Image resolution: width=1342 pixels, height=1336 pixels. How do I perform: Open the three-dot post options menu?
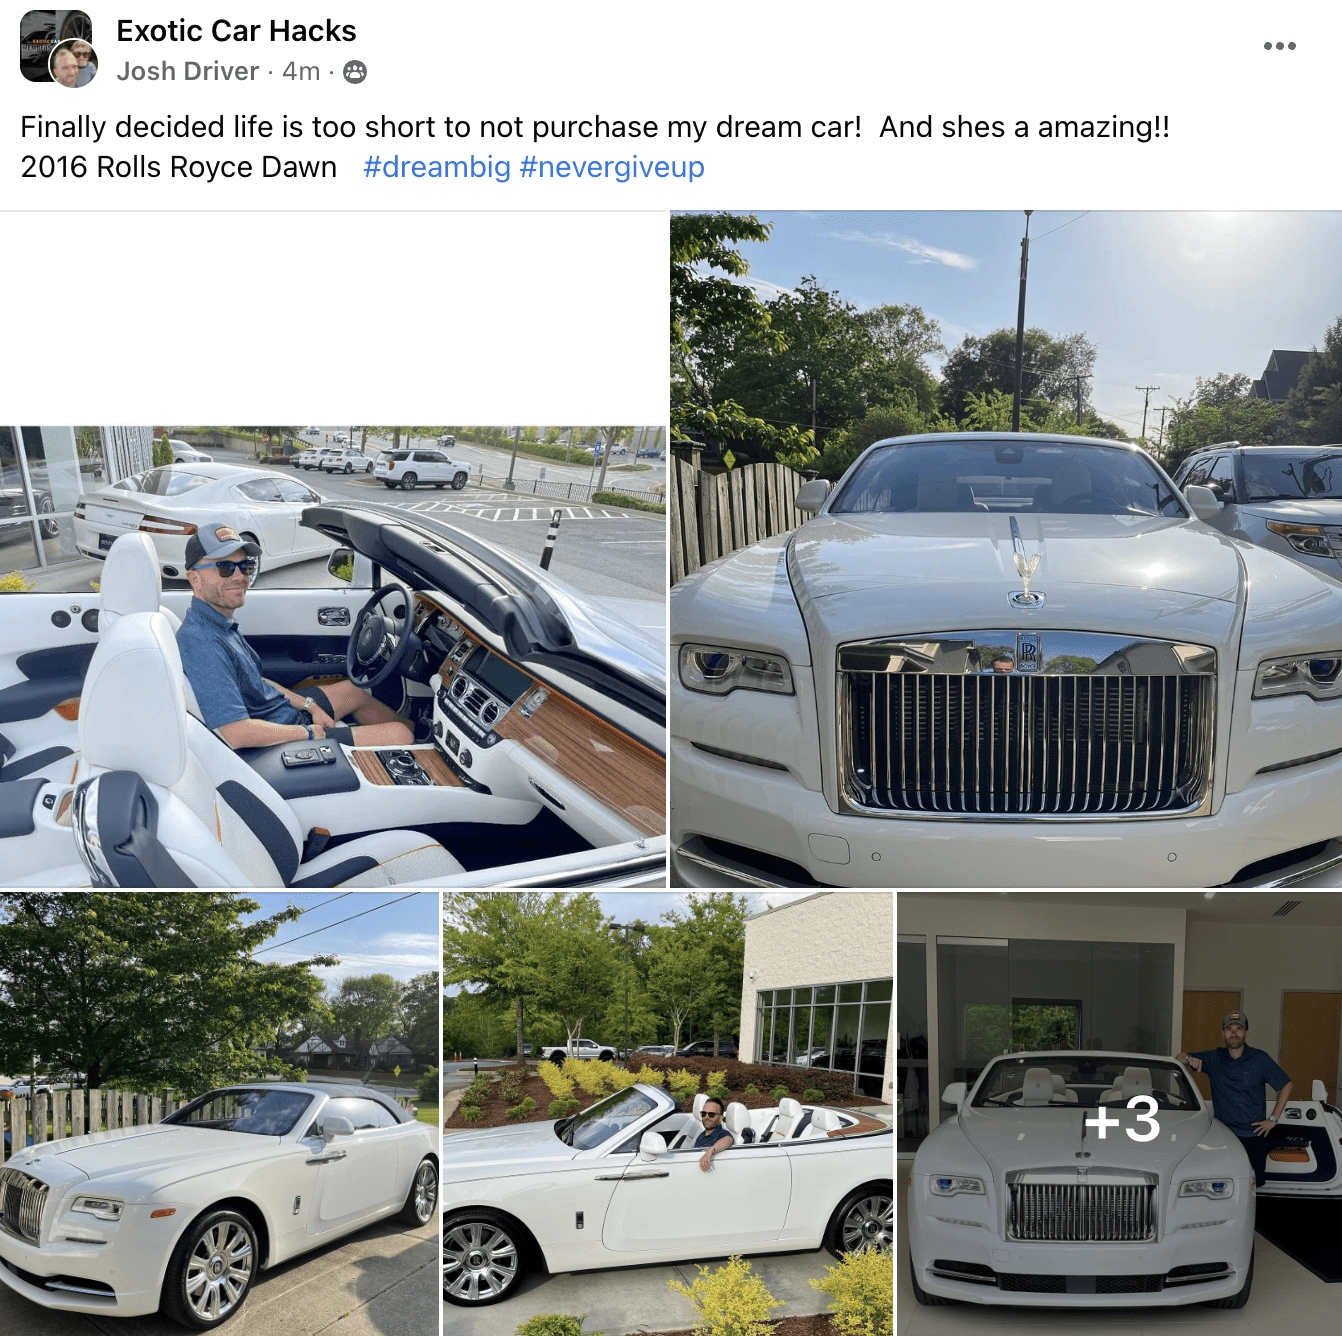tap(1279, 46)
